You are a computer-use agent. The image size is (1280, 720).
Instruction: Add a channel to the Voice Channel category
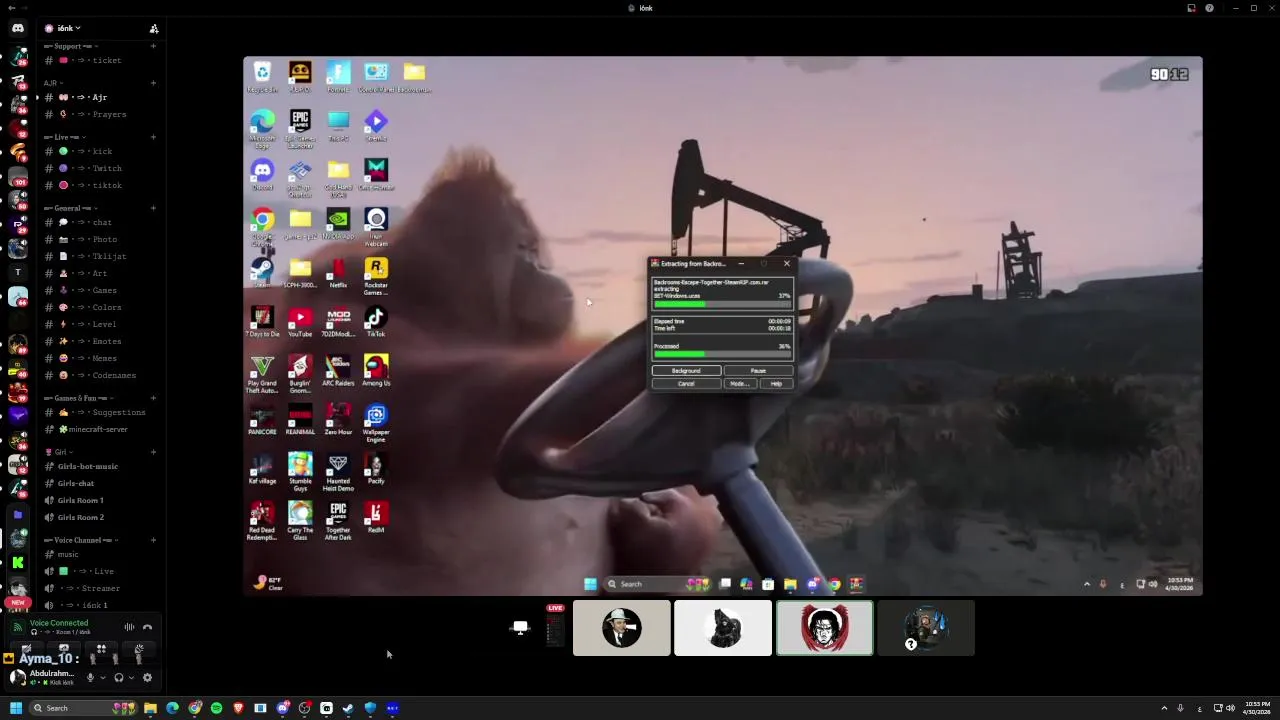pos(153,540)
